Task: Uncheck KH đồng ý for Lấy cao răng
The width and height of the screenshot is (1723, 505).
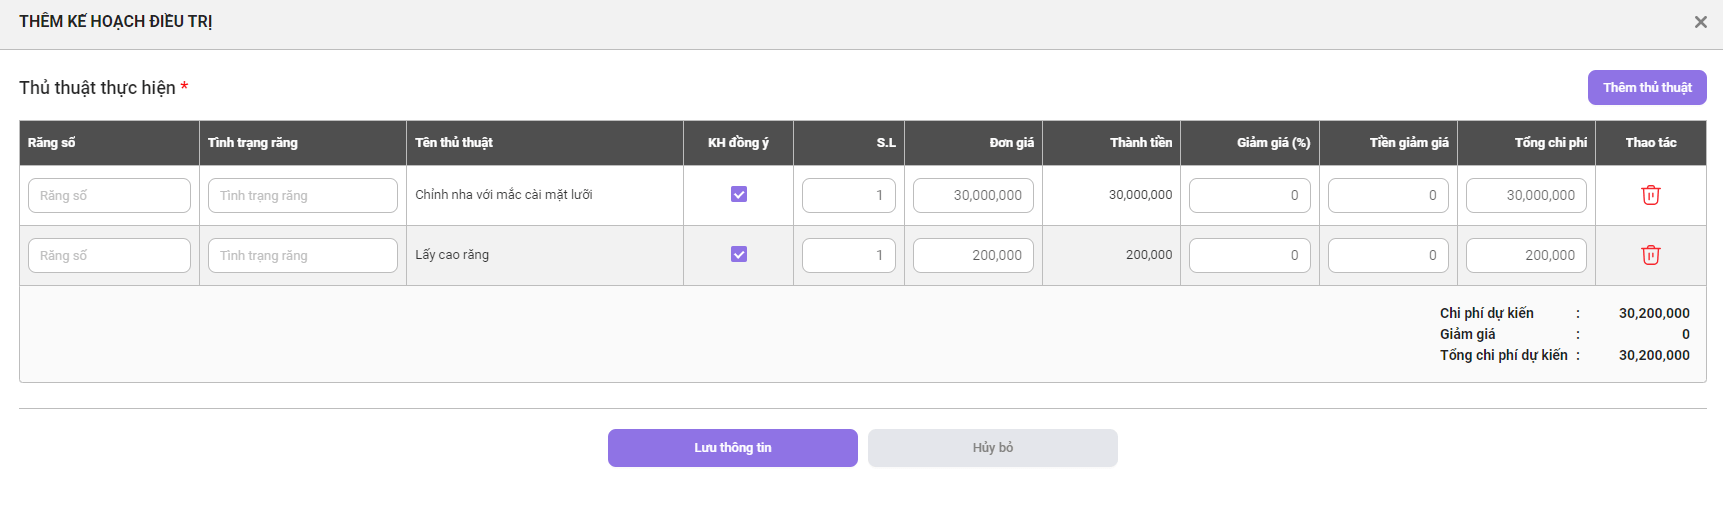Action: (739, 254)
